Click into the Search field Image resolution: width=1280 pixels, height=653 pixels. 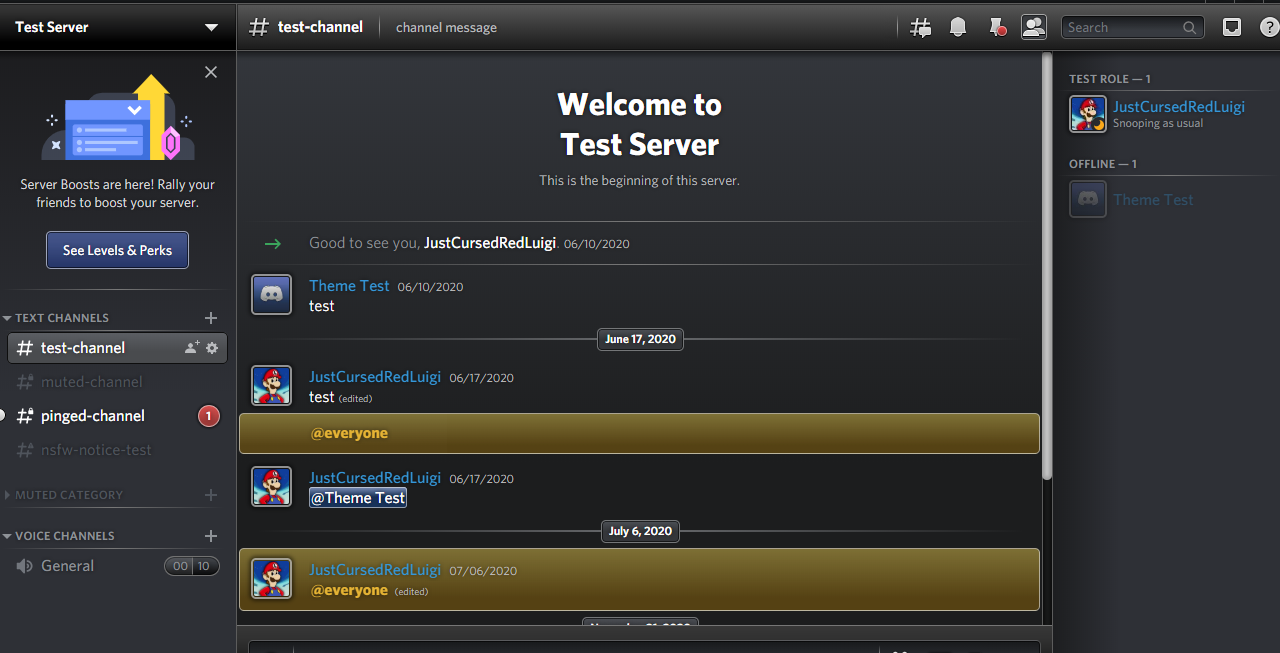(x=1122, y=28)
